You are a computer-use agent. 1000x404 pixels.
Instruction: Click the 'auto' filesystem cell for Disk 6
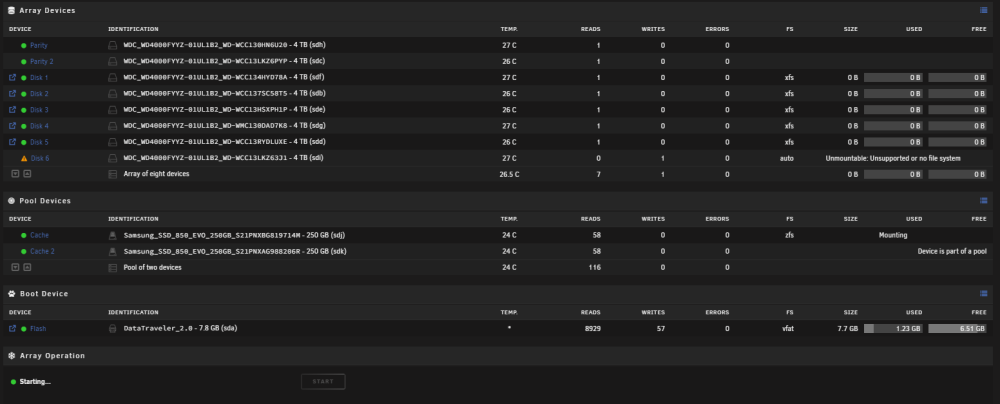(x=787, y=158)
